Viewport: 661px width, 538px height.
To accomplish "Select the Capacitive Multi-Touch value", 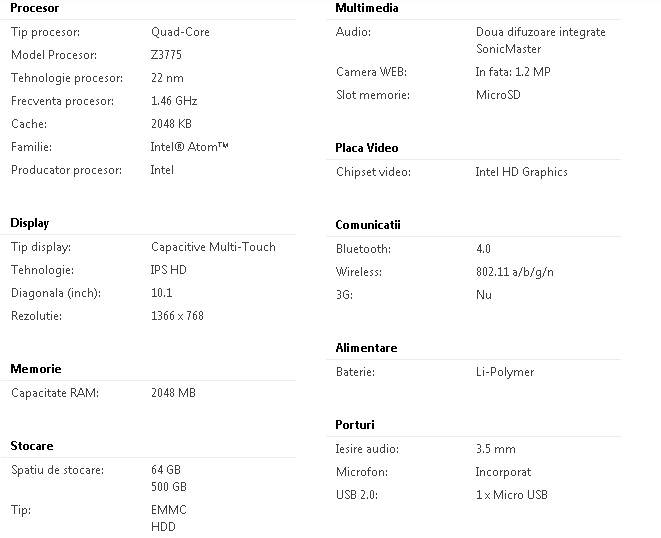I will 213,247.
